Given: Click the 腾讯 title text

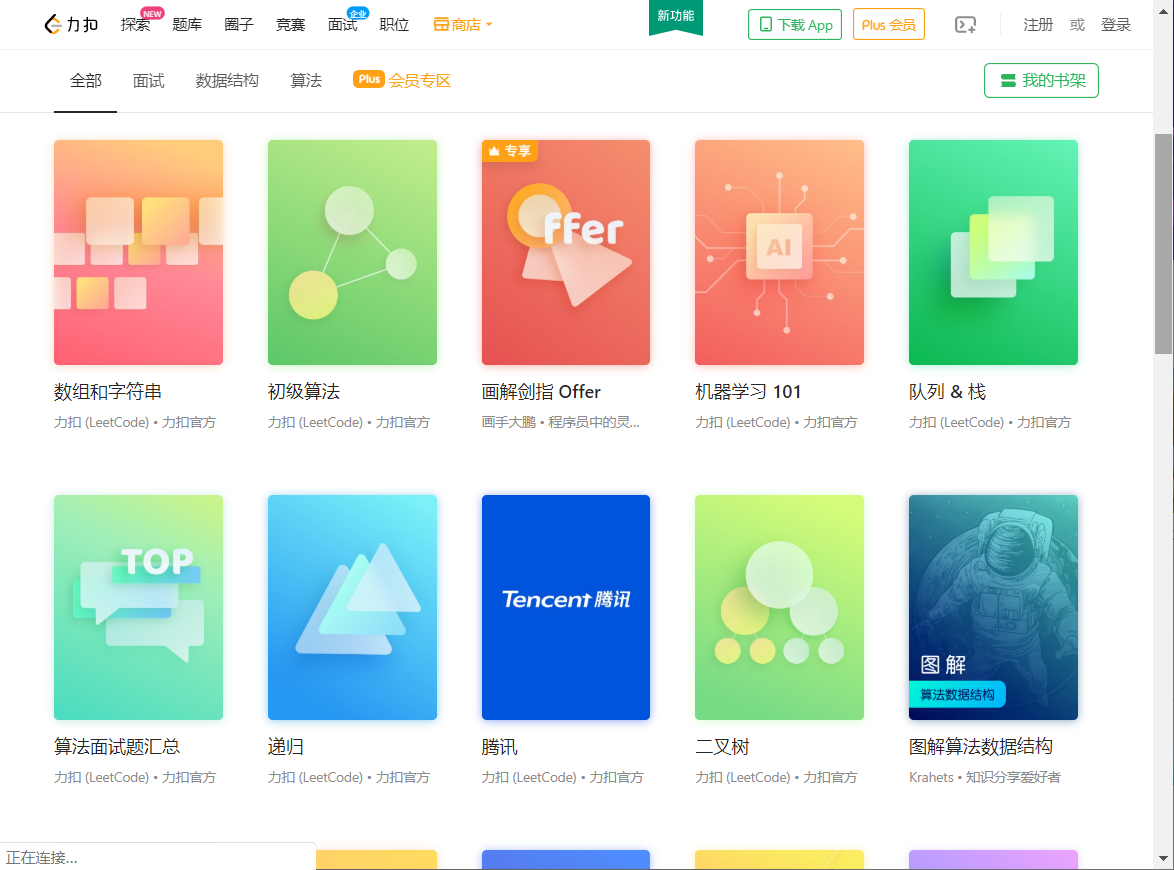Looking at the screenshot, I should [499, 746].
